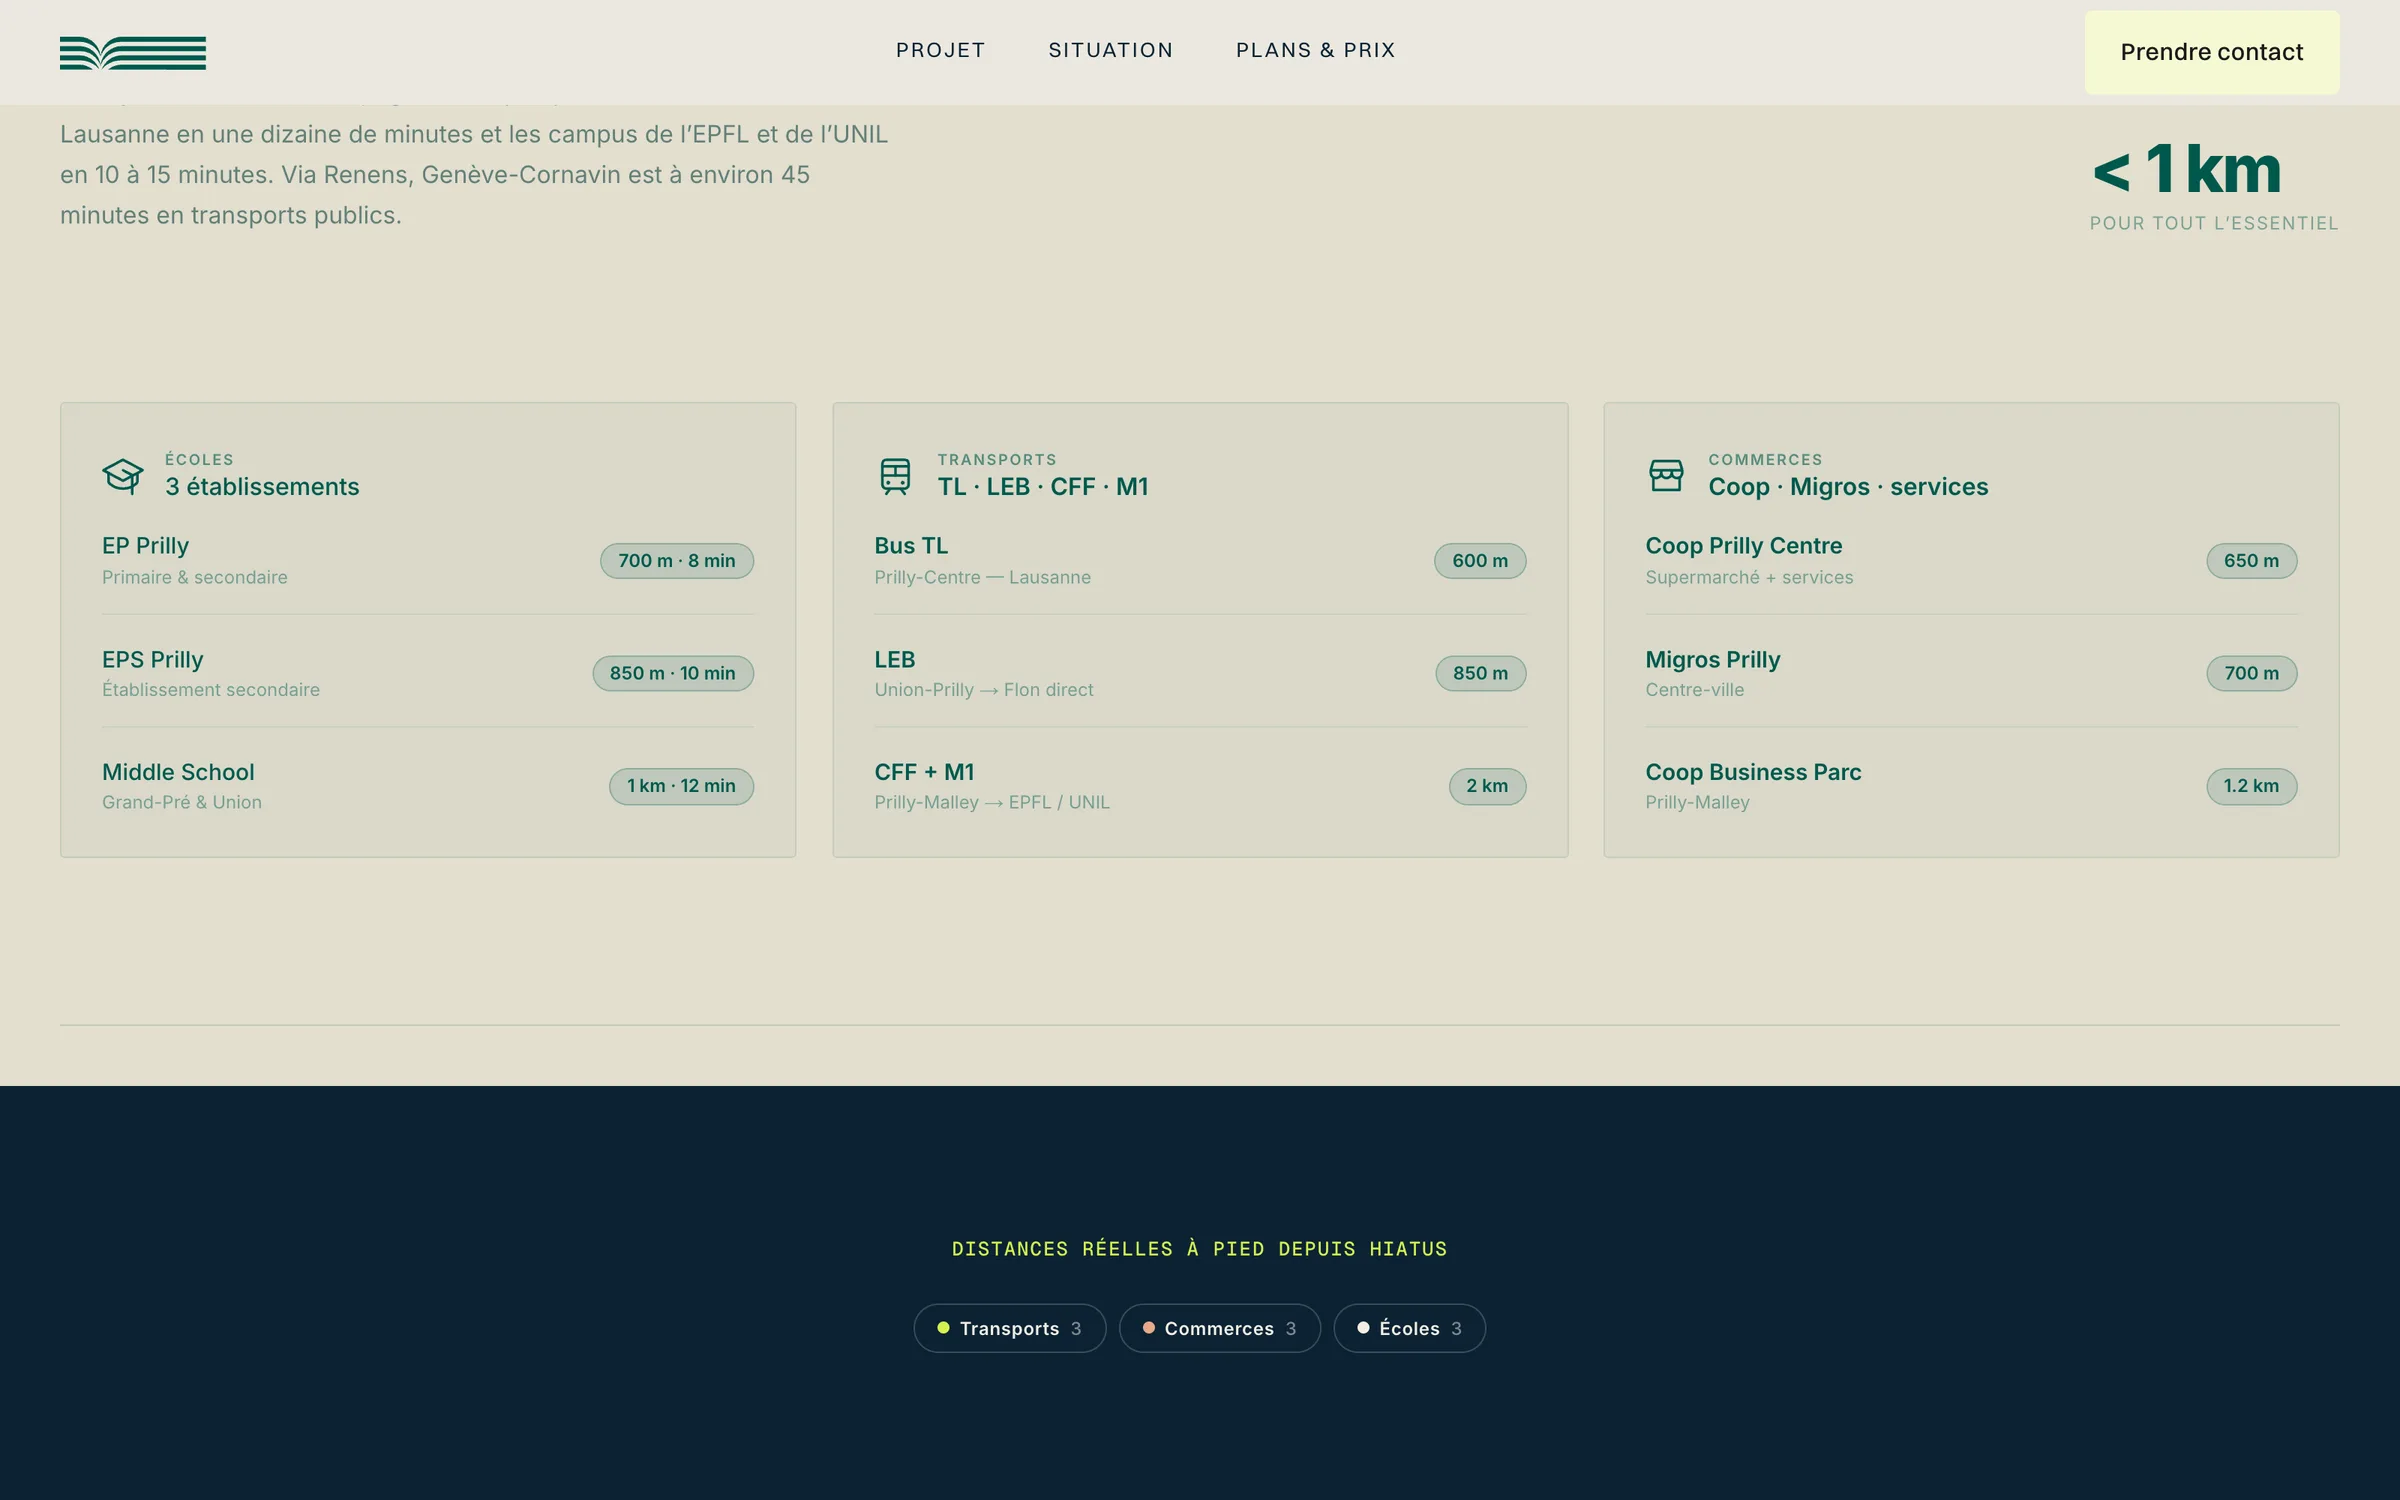
Task: Click the 600 m badge for Bus TL
Action: click(x=1480, y=561)
